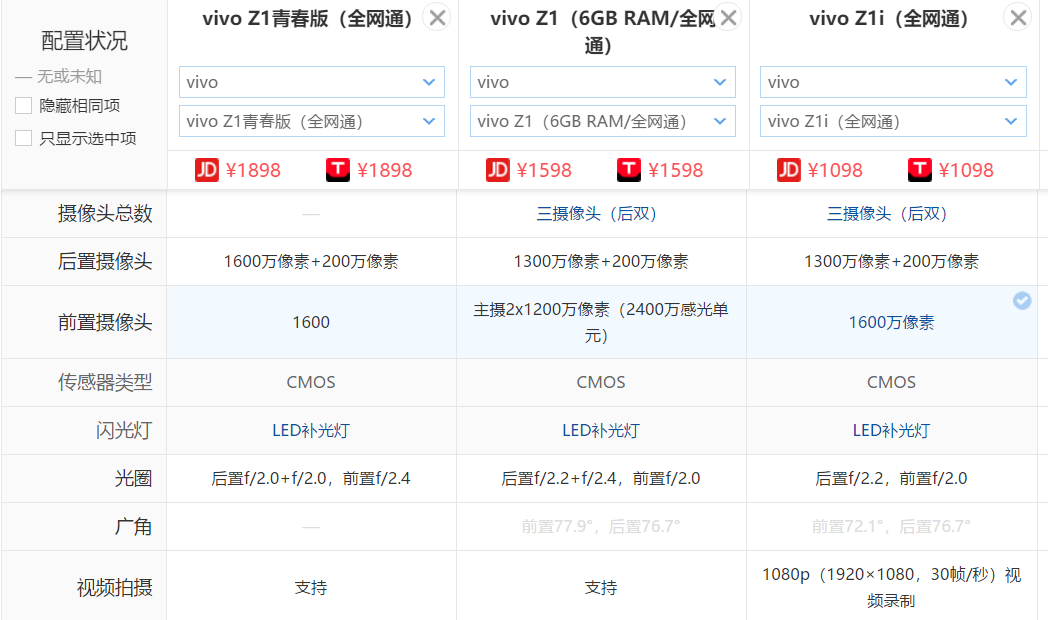
Task: Open Tmall price ¥1598 for vivo Z1
Action: coord(675,170)
